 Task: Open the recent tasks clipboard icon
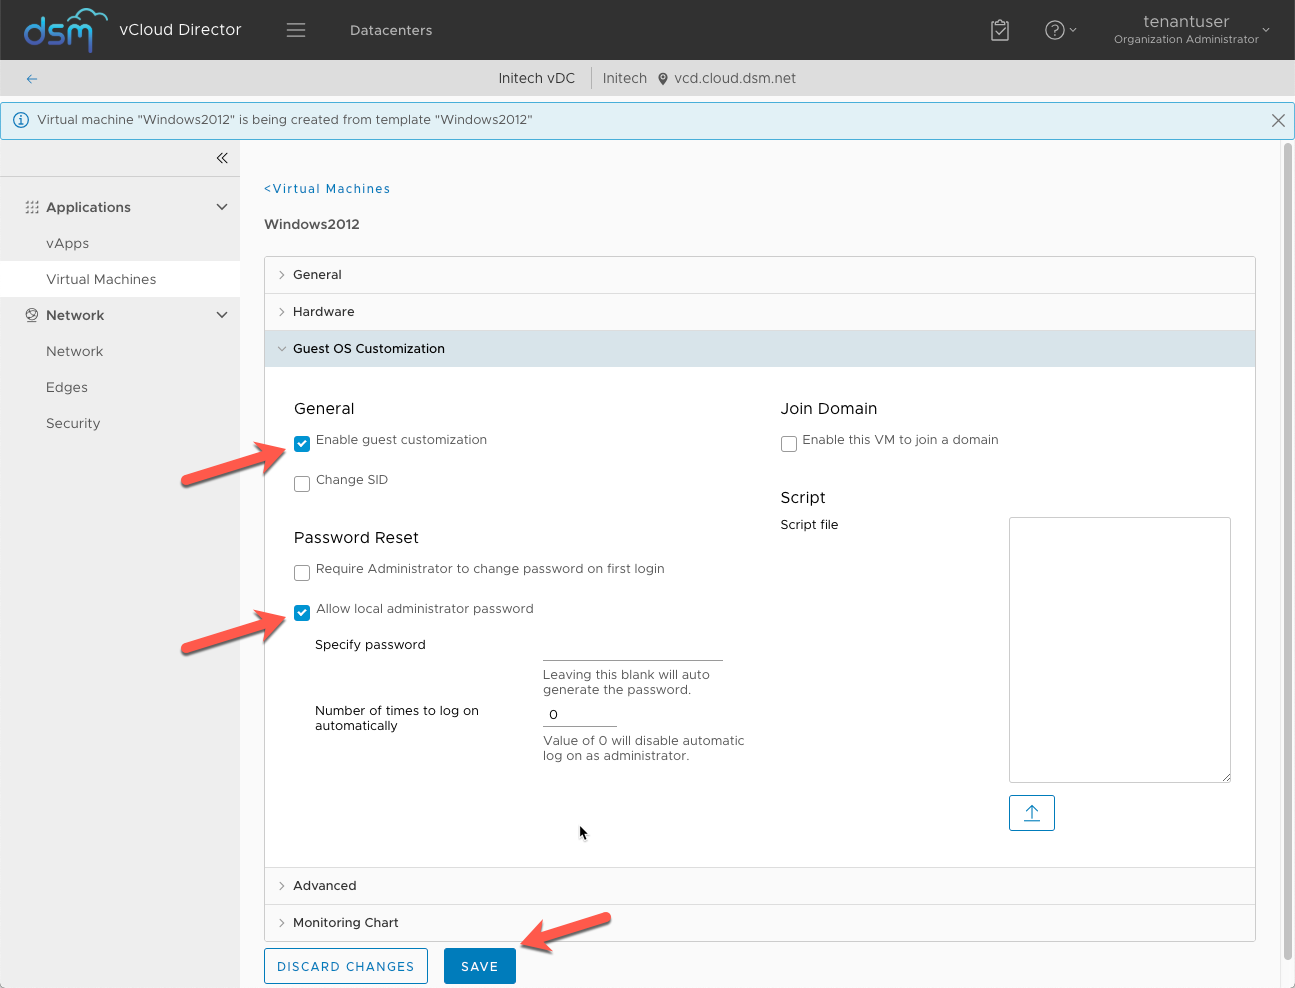point(1000,30)
